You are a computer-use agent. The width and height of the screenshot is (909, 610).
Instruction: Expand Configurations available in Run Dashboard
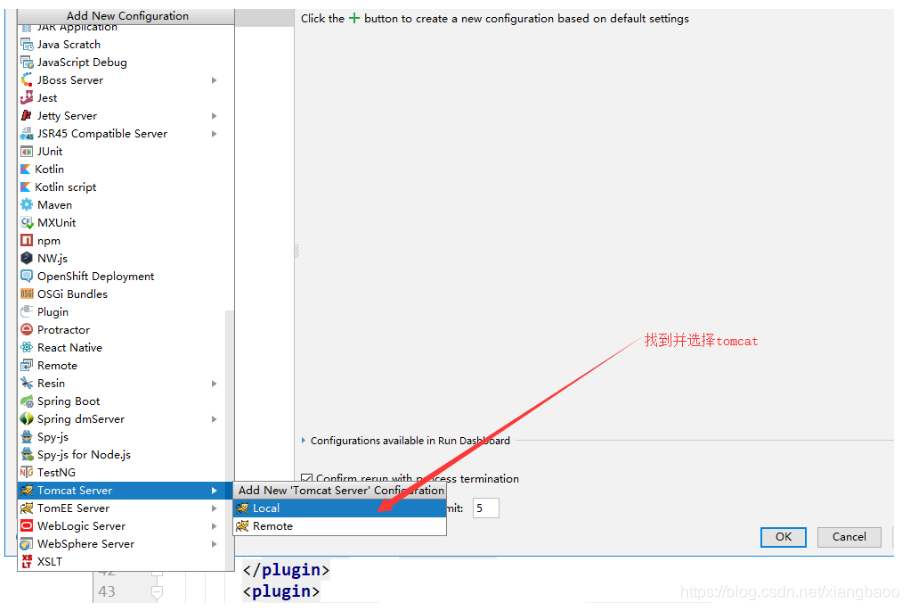pyautogui.click(x=303, y=441)
